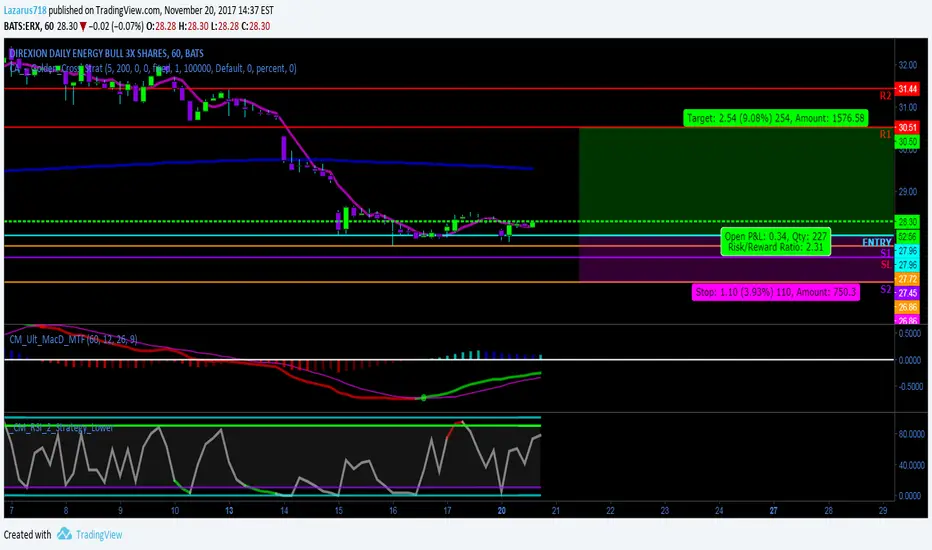Image resolution: width=932 pixels, height=550 pixels.
Task: Click the O:28.28 open value
Action: [x=161, y=26]
